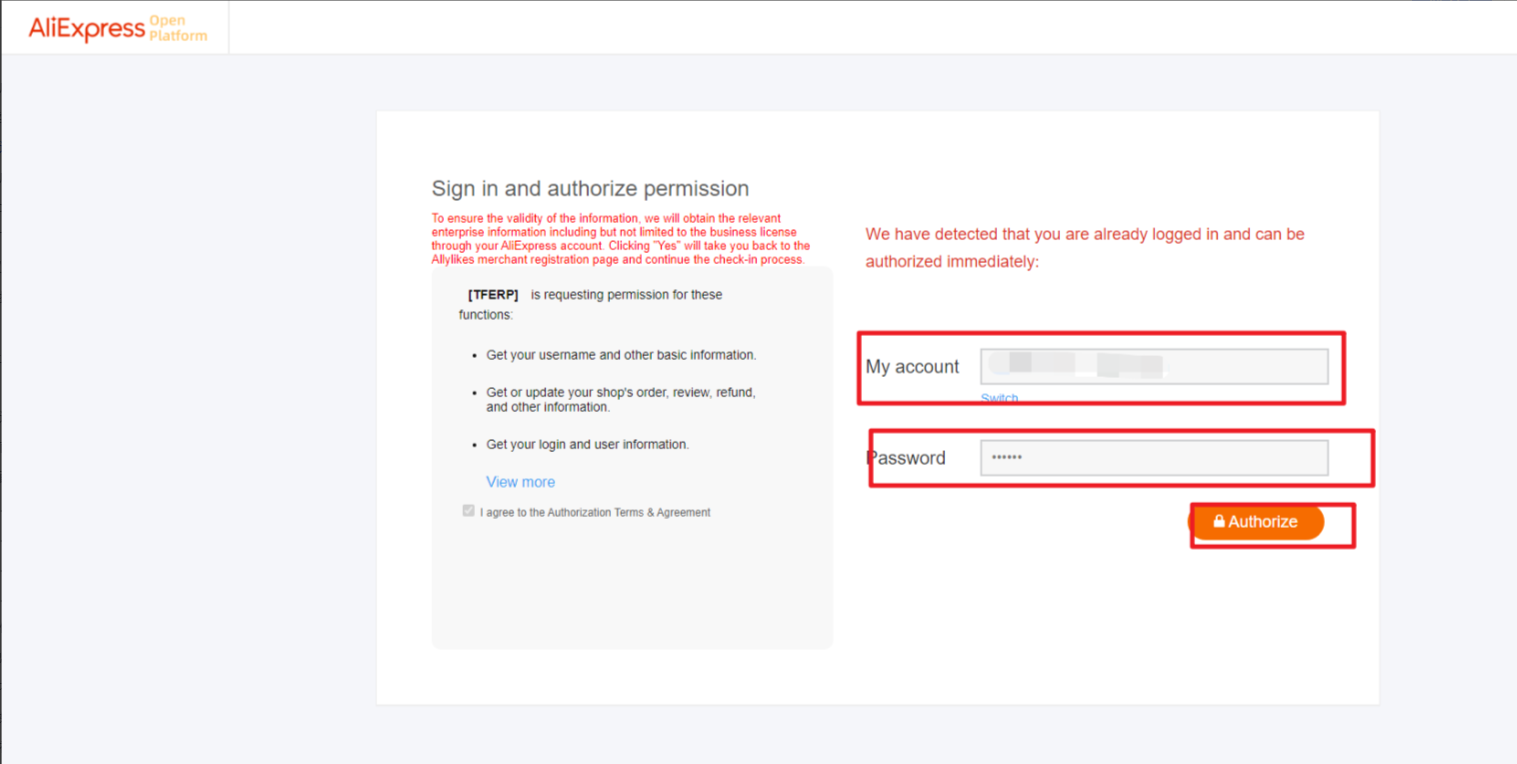Focus the Password input field
The height and width of the screenshot is (764, 1517).
[x=1154, y=458]
